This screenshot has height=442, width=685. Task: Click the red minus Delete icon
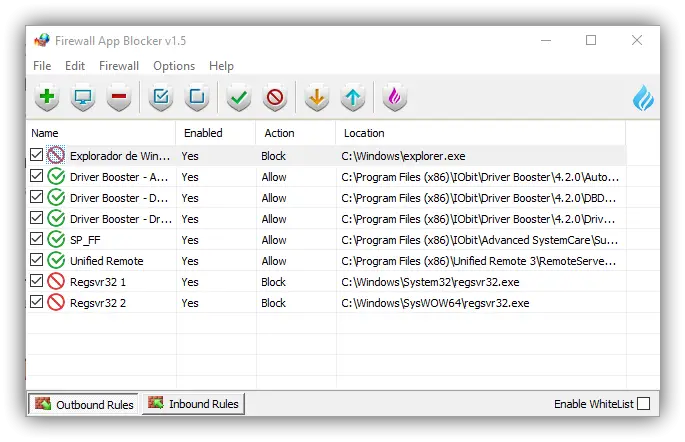(x=119, y=97)
